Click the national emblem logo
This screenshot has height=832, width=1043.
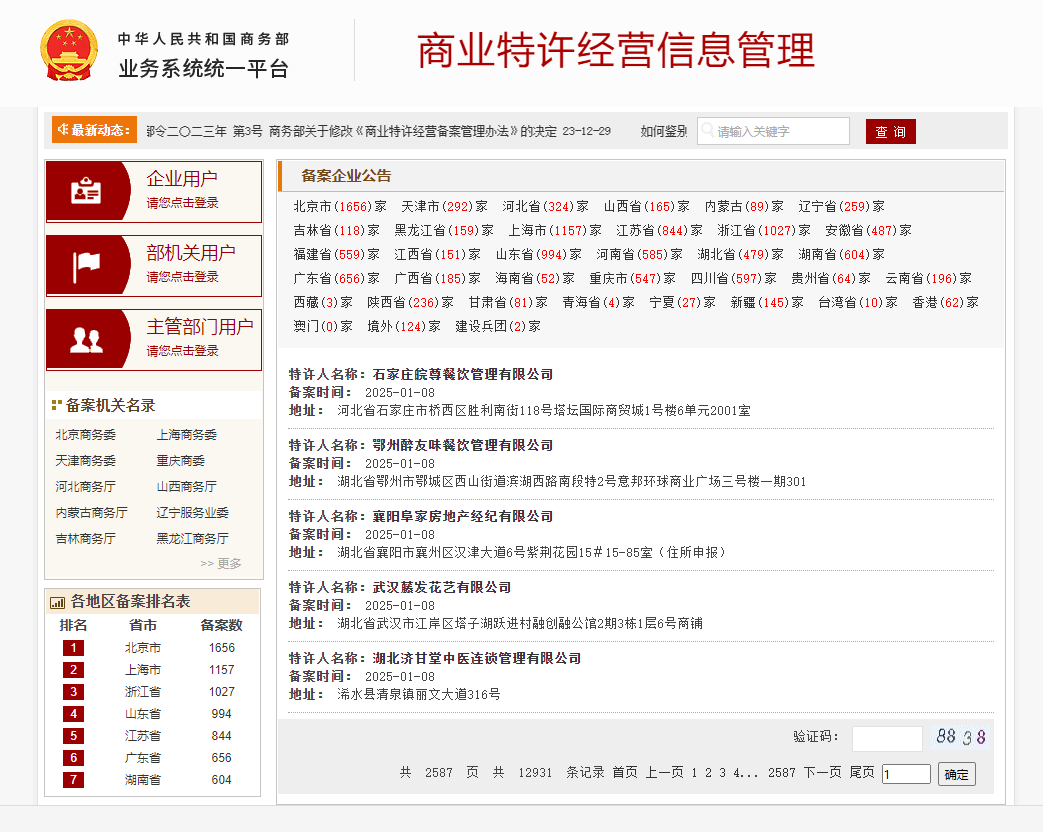click(69, 50)
